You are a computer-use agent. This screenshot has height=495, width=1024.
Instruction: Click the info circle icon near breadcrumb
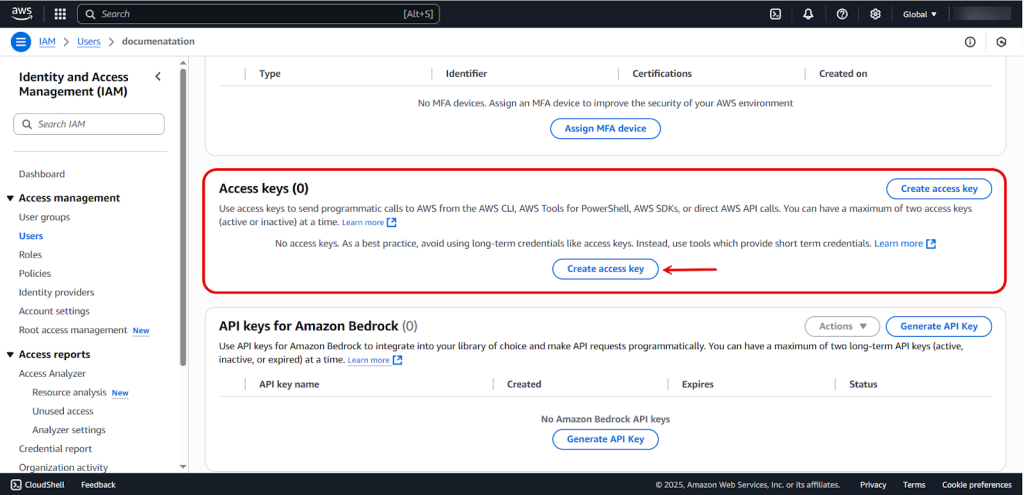pyautogui.click(x=970, y=42)
